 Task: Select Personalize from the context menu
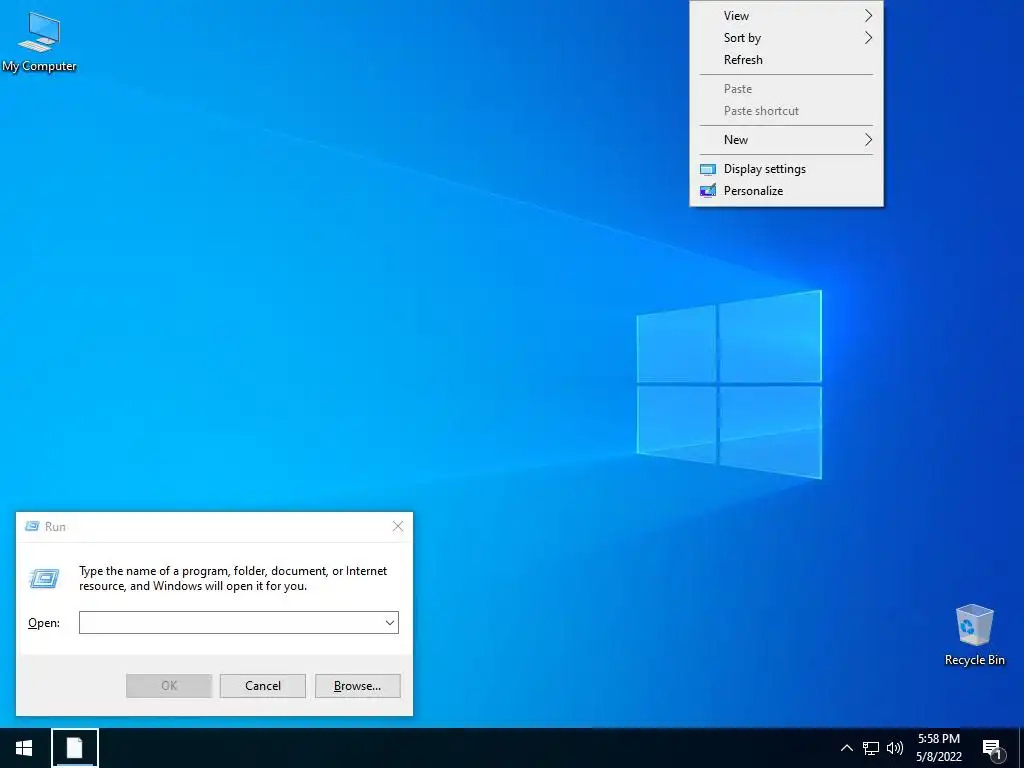pyautogui.click(x=786, y=191)
